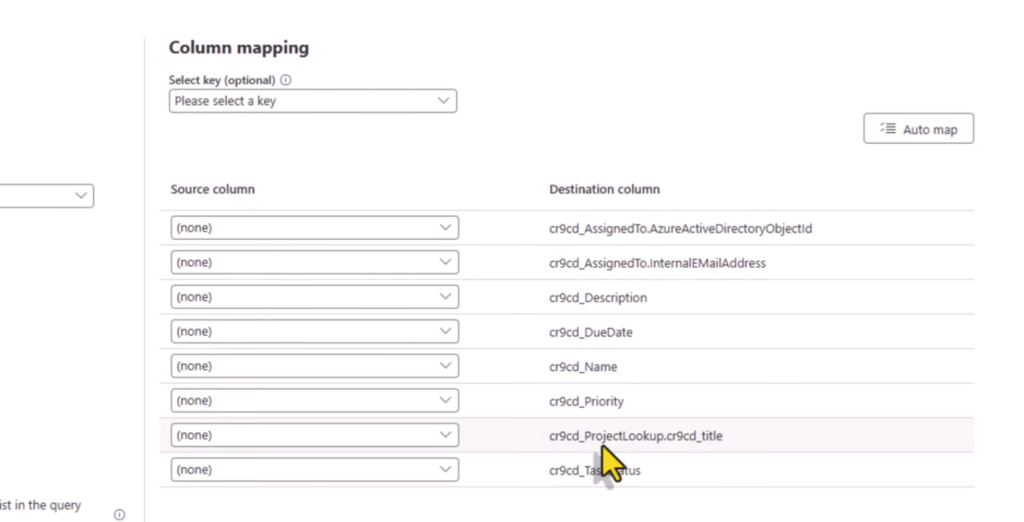
Task: Select the cr9cd_Description destination text
Action: 598,298
